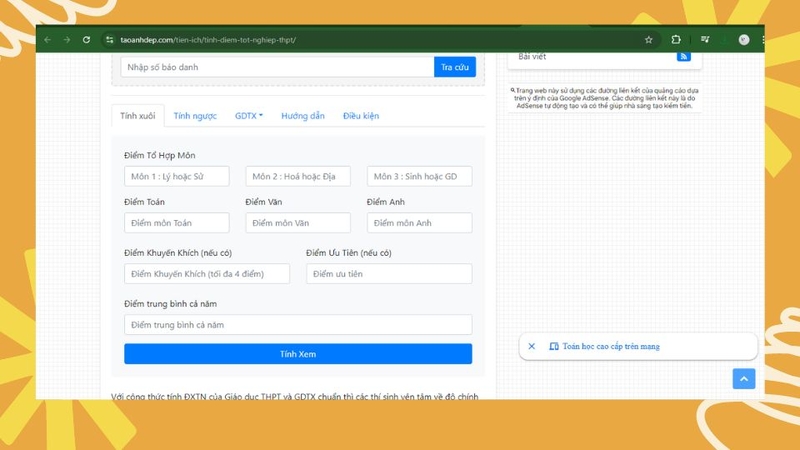Screen dimensions: 800x450
Task: Open the media control icon in toolbar
Action: 705,39
